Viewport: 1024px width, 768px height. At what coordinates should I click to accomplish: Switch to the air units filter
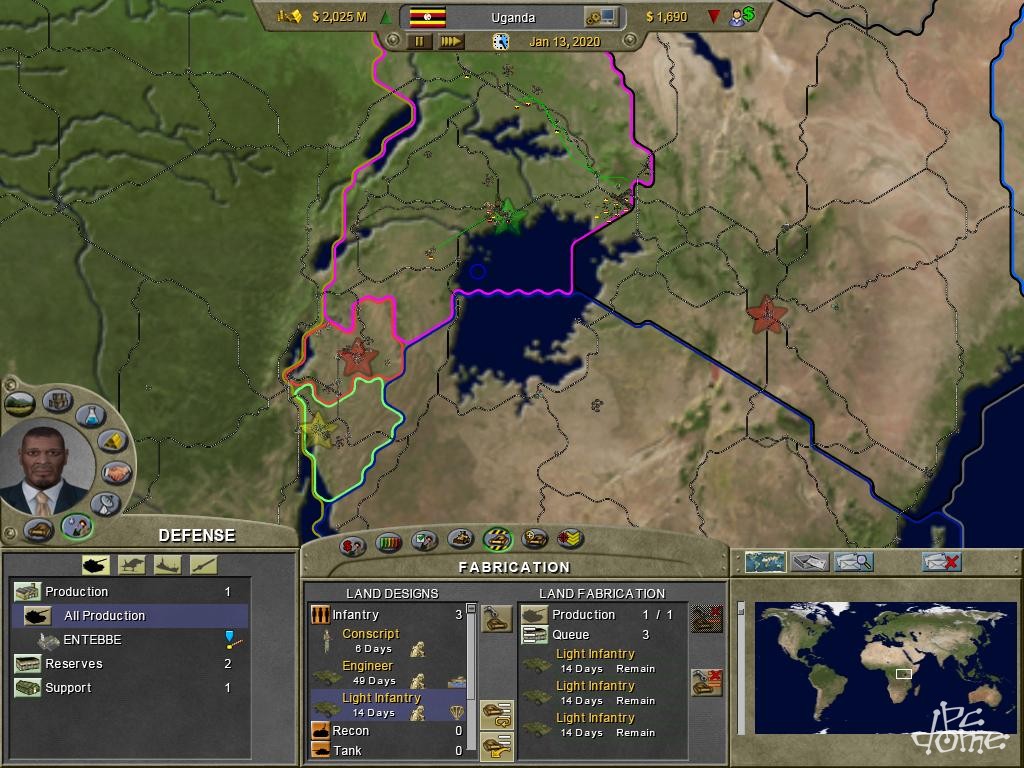point(131,566)
